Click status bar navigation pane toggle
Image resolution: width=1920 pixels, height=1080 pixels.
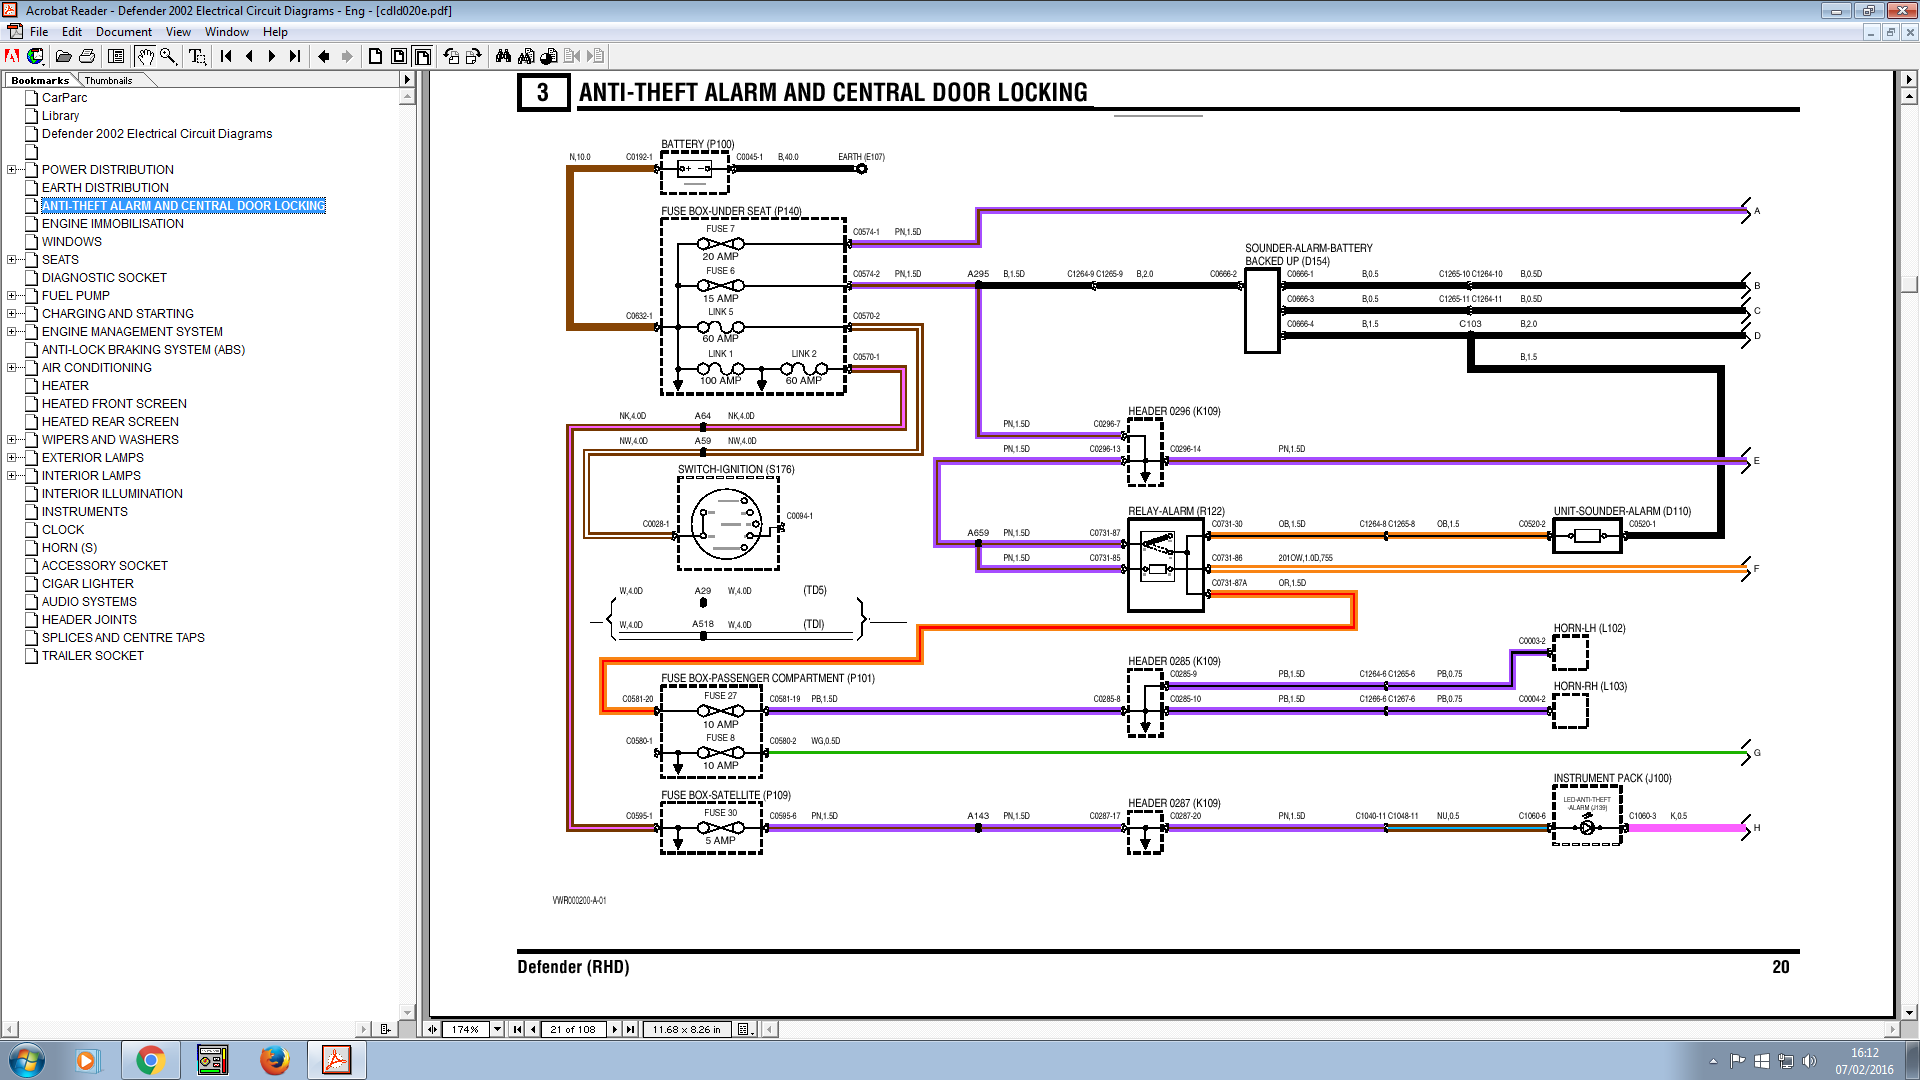pos(432,1029)
